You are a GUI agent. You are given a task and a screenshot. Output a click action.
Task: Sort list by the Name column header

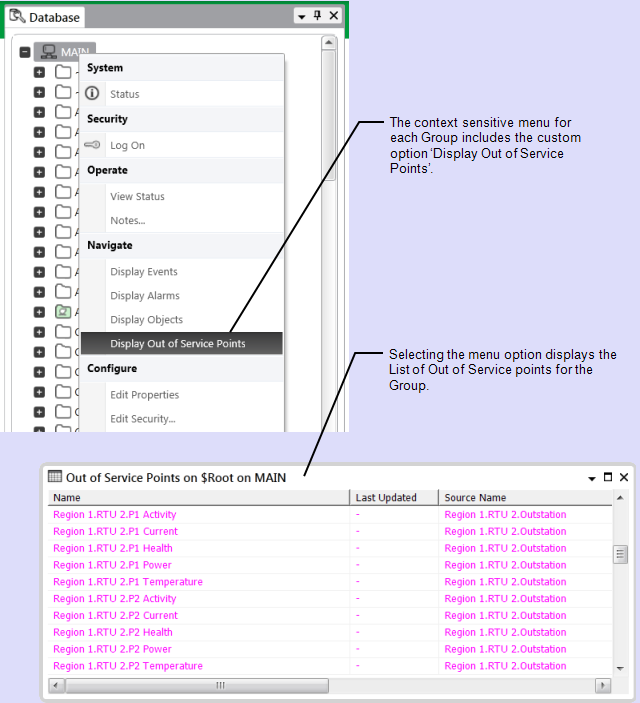(200, 497)
